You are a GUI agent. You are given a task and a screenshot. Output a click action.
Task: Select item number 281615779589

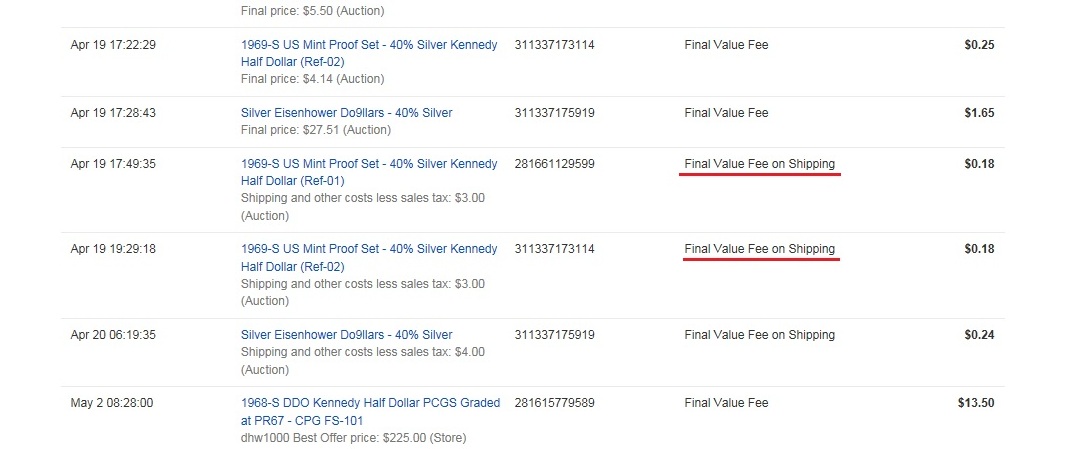pyautogui.click(x=554, y=403)
